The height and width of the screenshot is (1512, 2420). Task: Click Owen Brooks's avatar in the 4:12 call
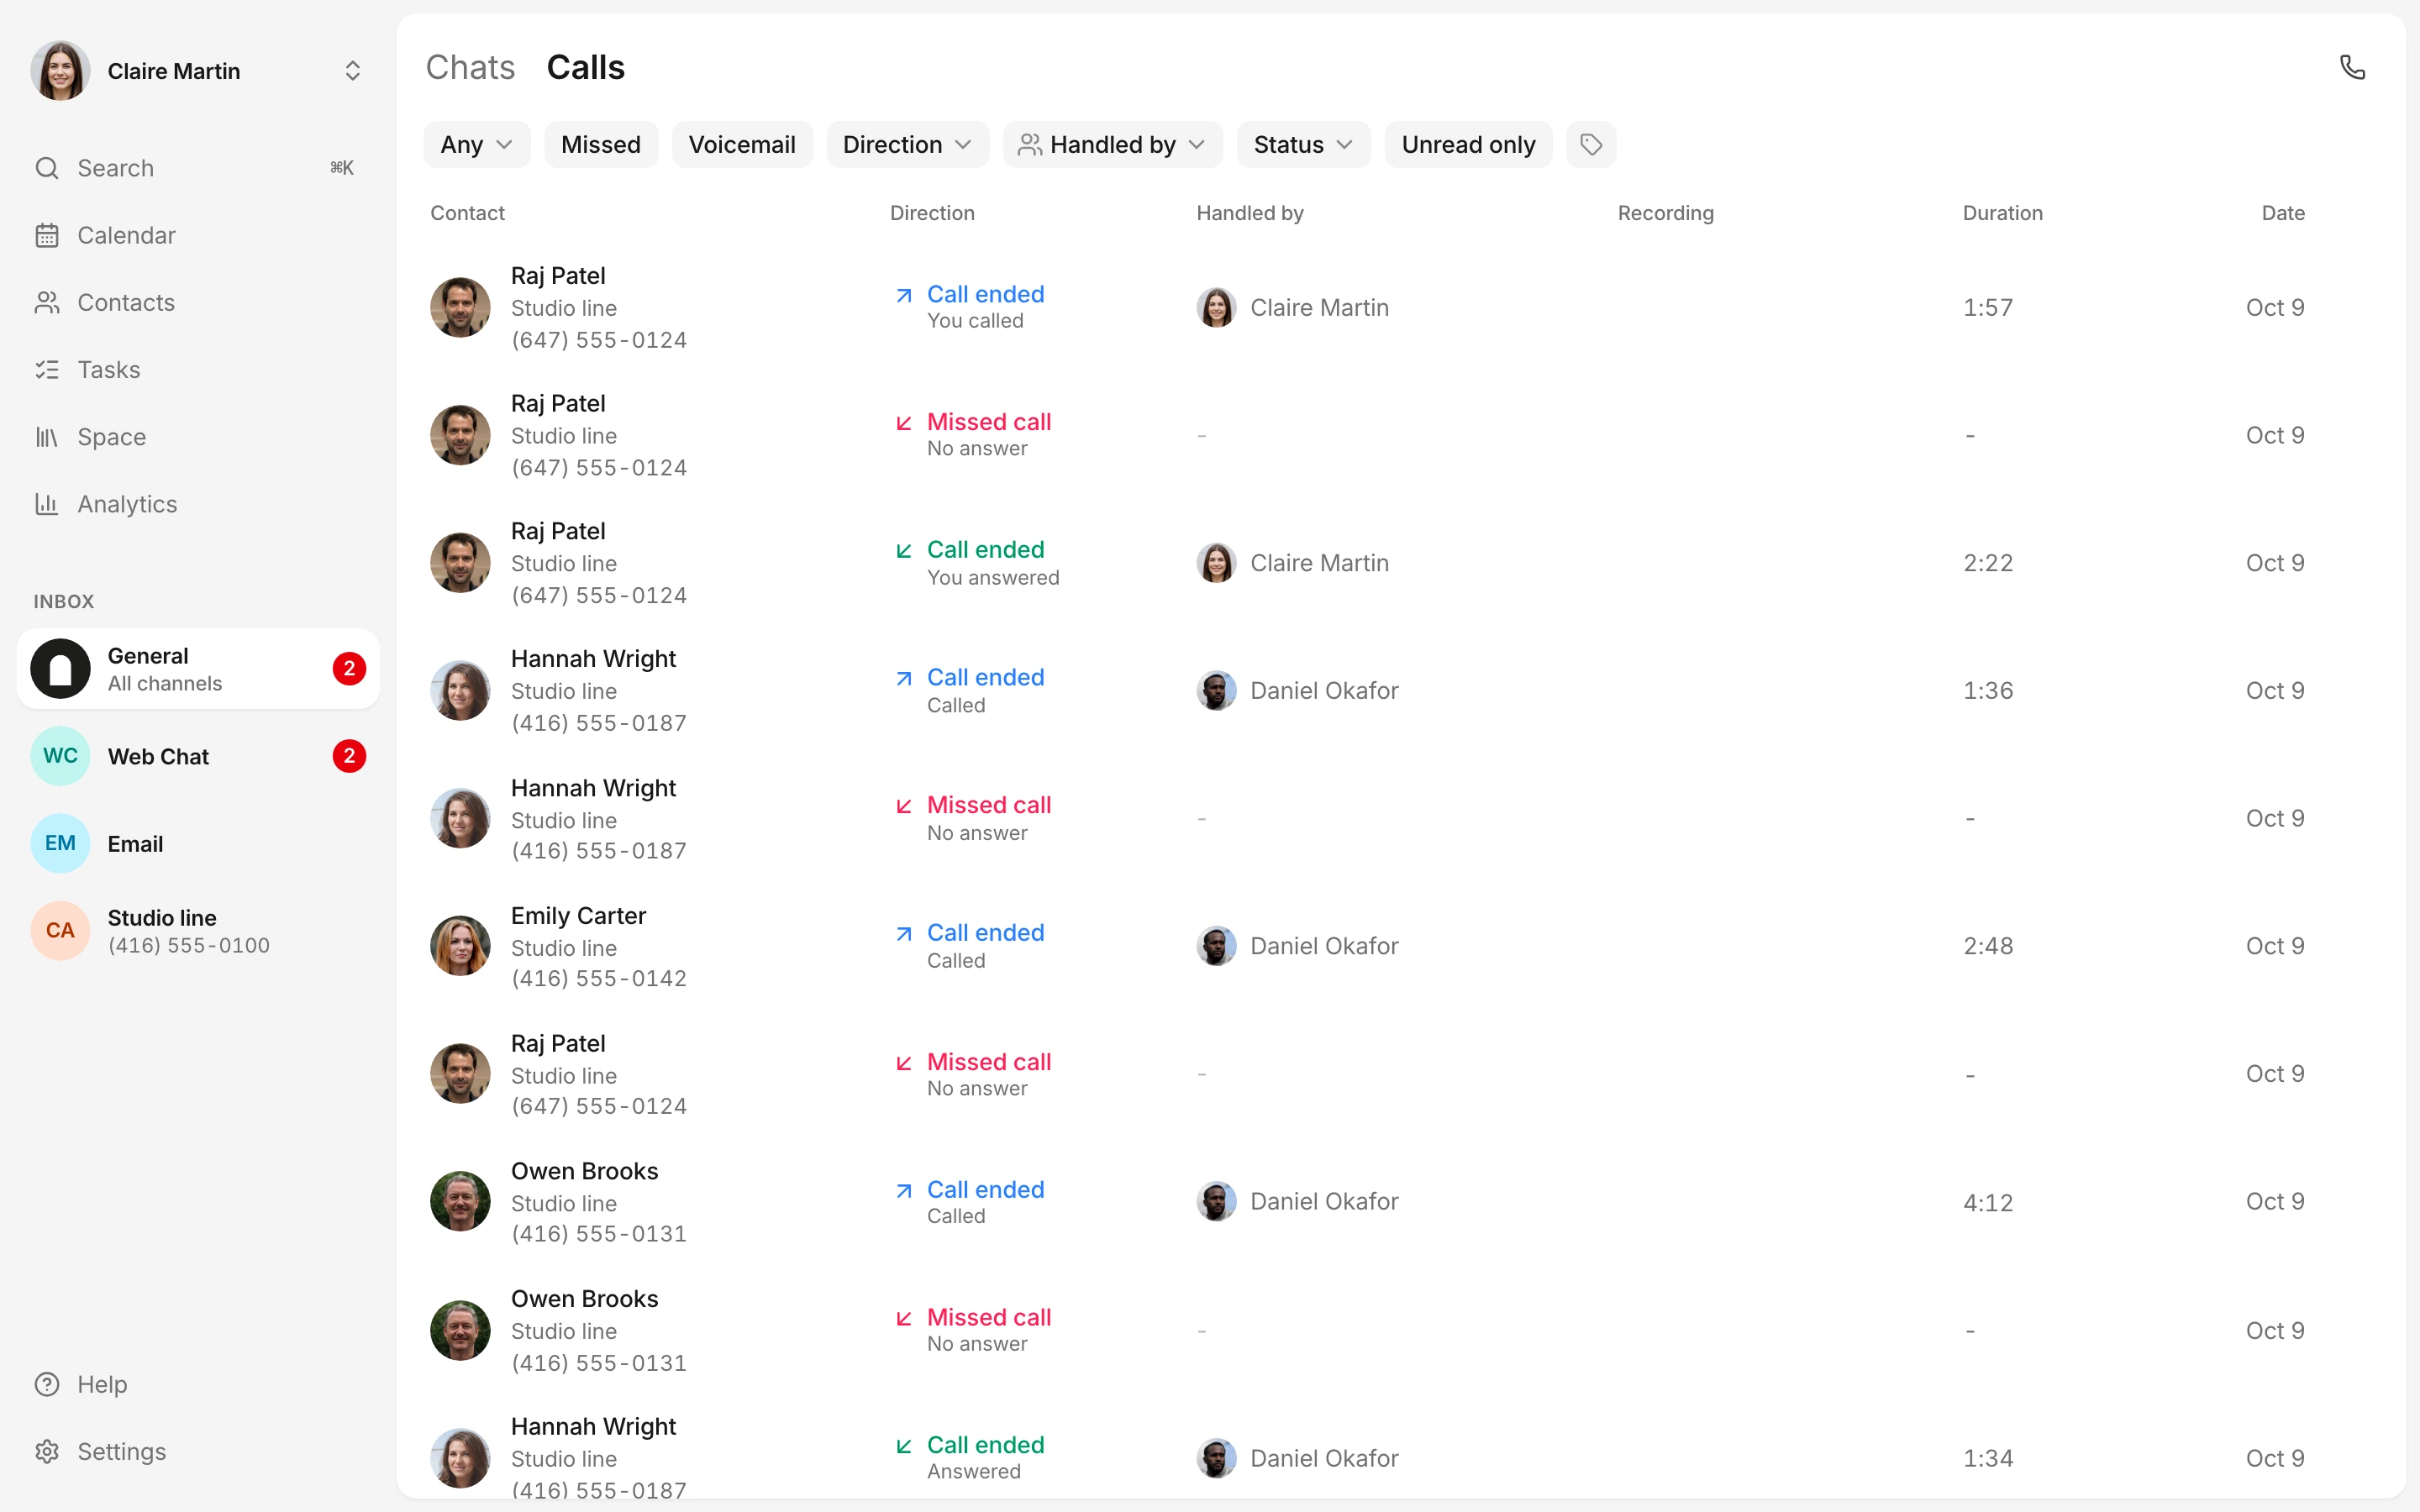(460, 1201)
